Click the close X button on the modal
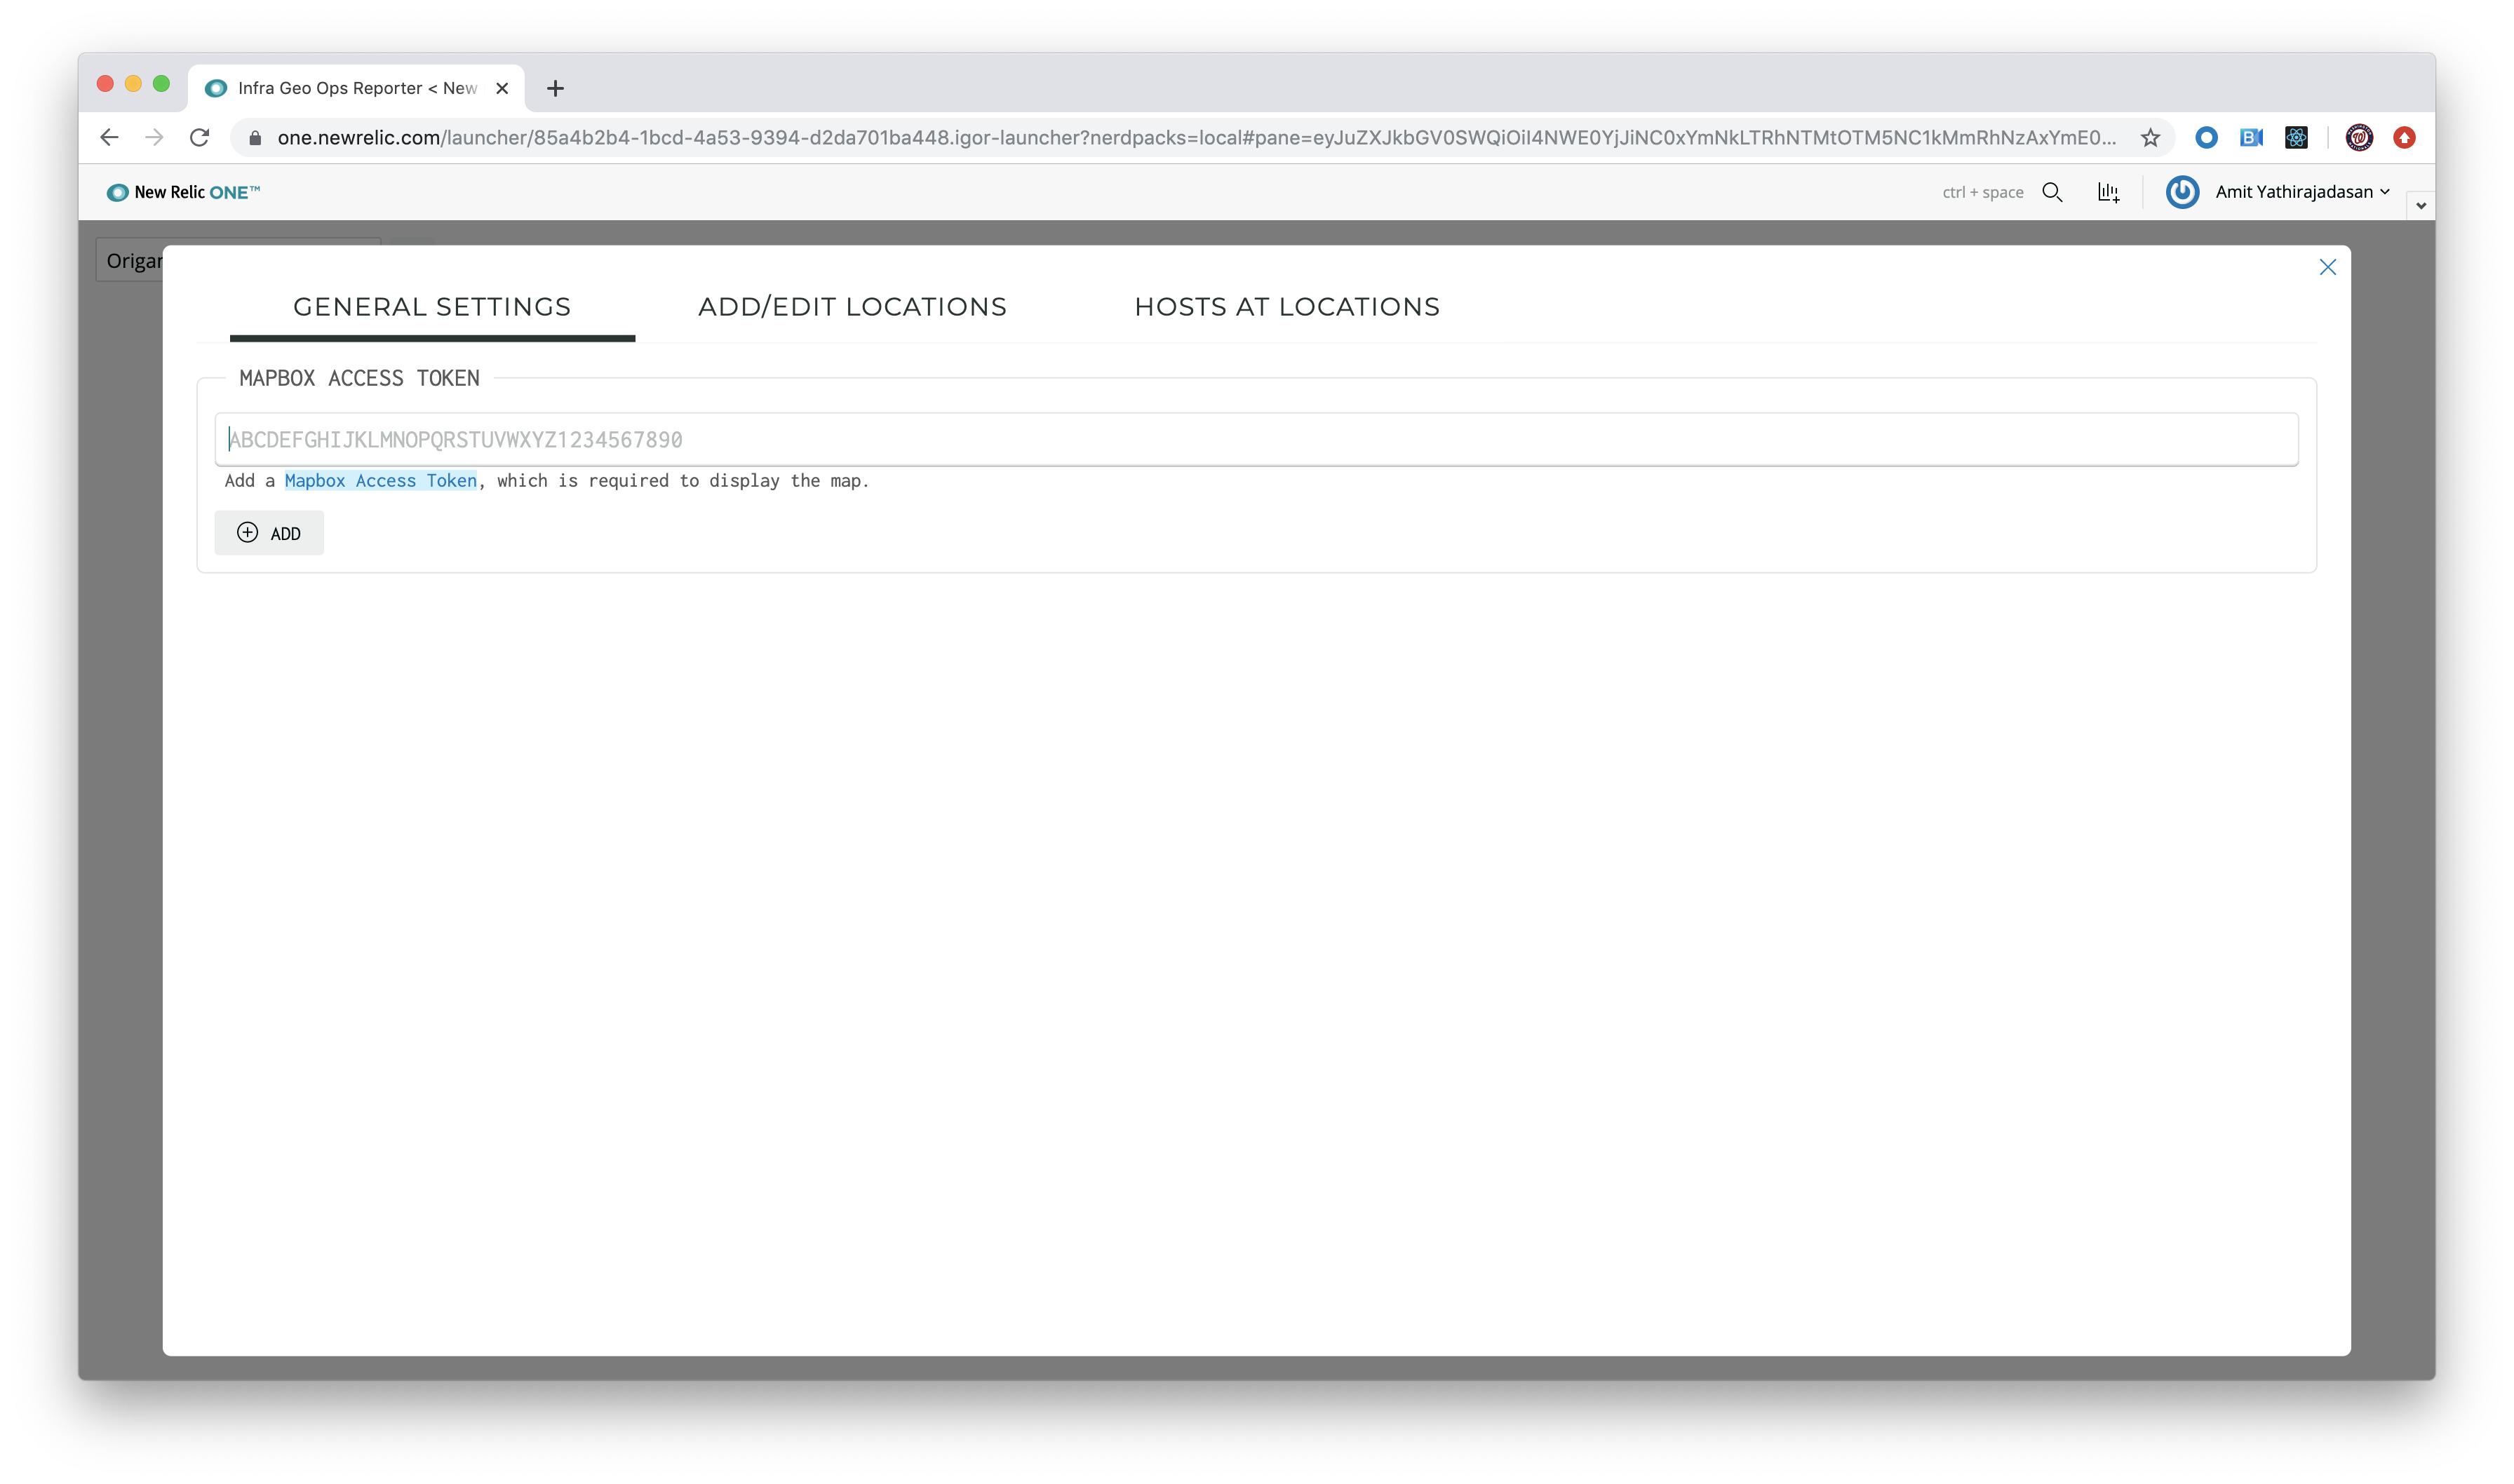The height and width of the screenshot is (1484, 2514). click(2329, 267)
